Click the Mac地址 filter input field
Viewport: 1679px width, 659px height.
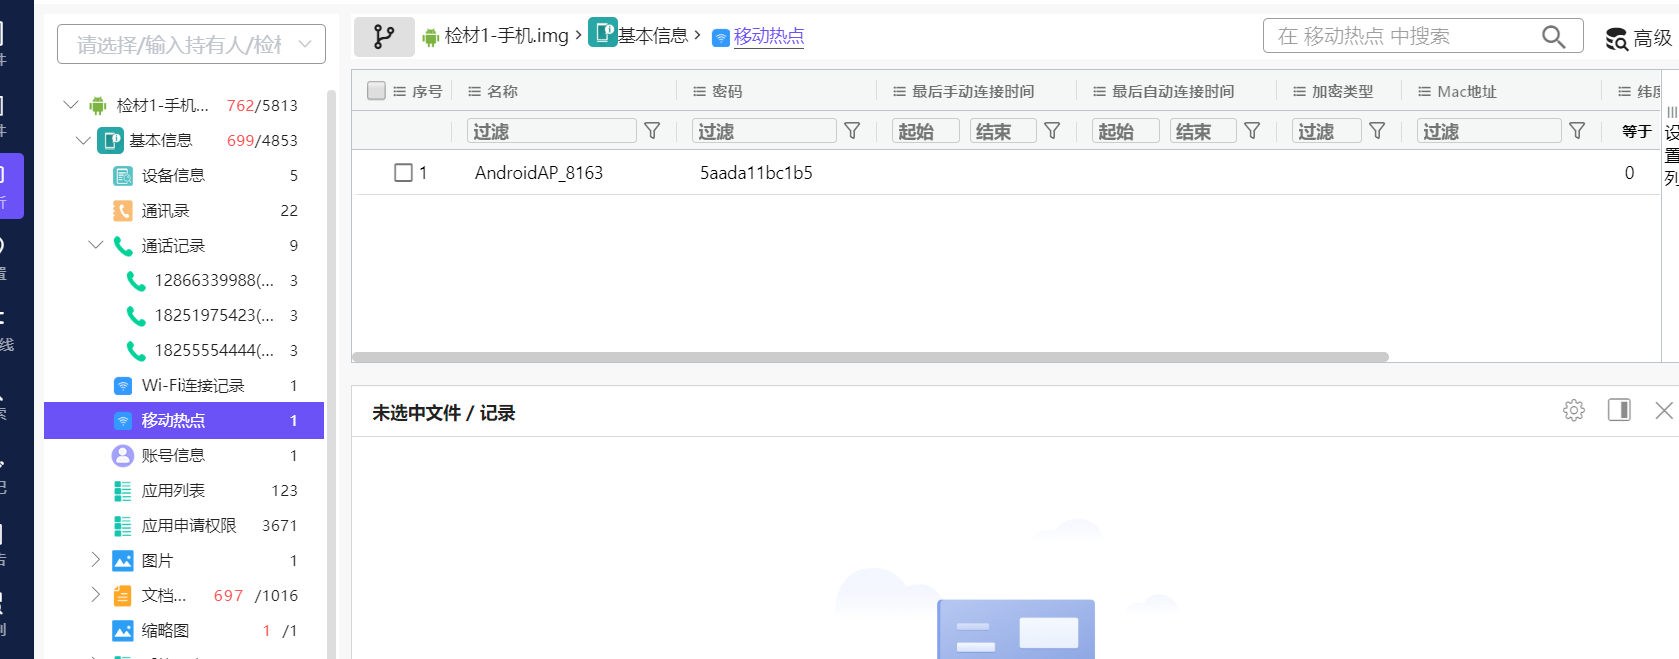click(1489, 131)
